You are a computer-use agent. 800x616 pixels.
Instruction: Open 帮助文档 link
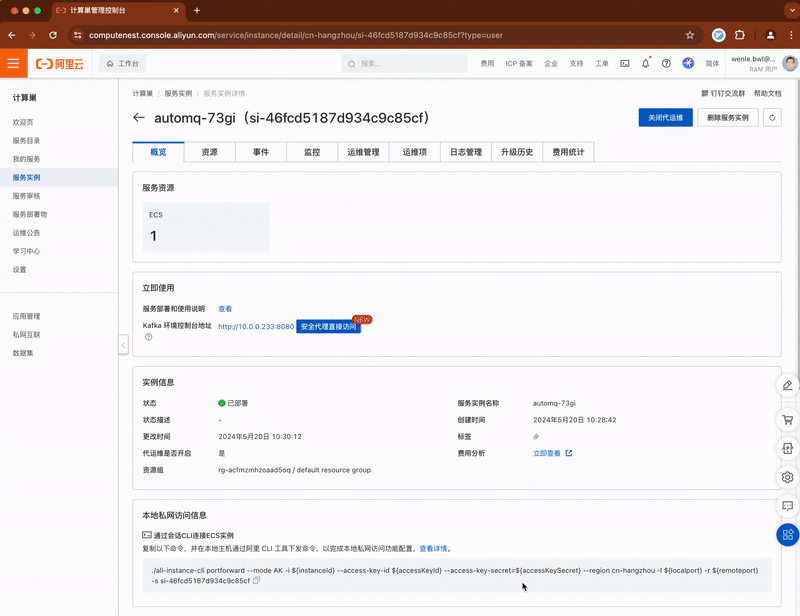(x=767, y=93)
